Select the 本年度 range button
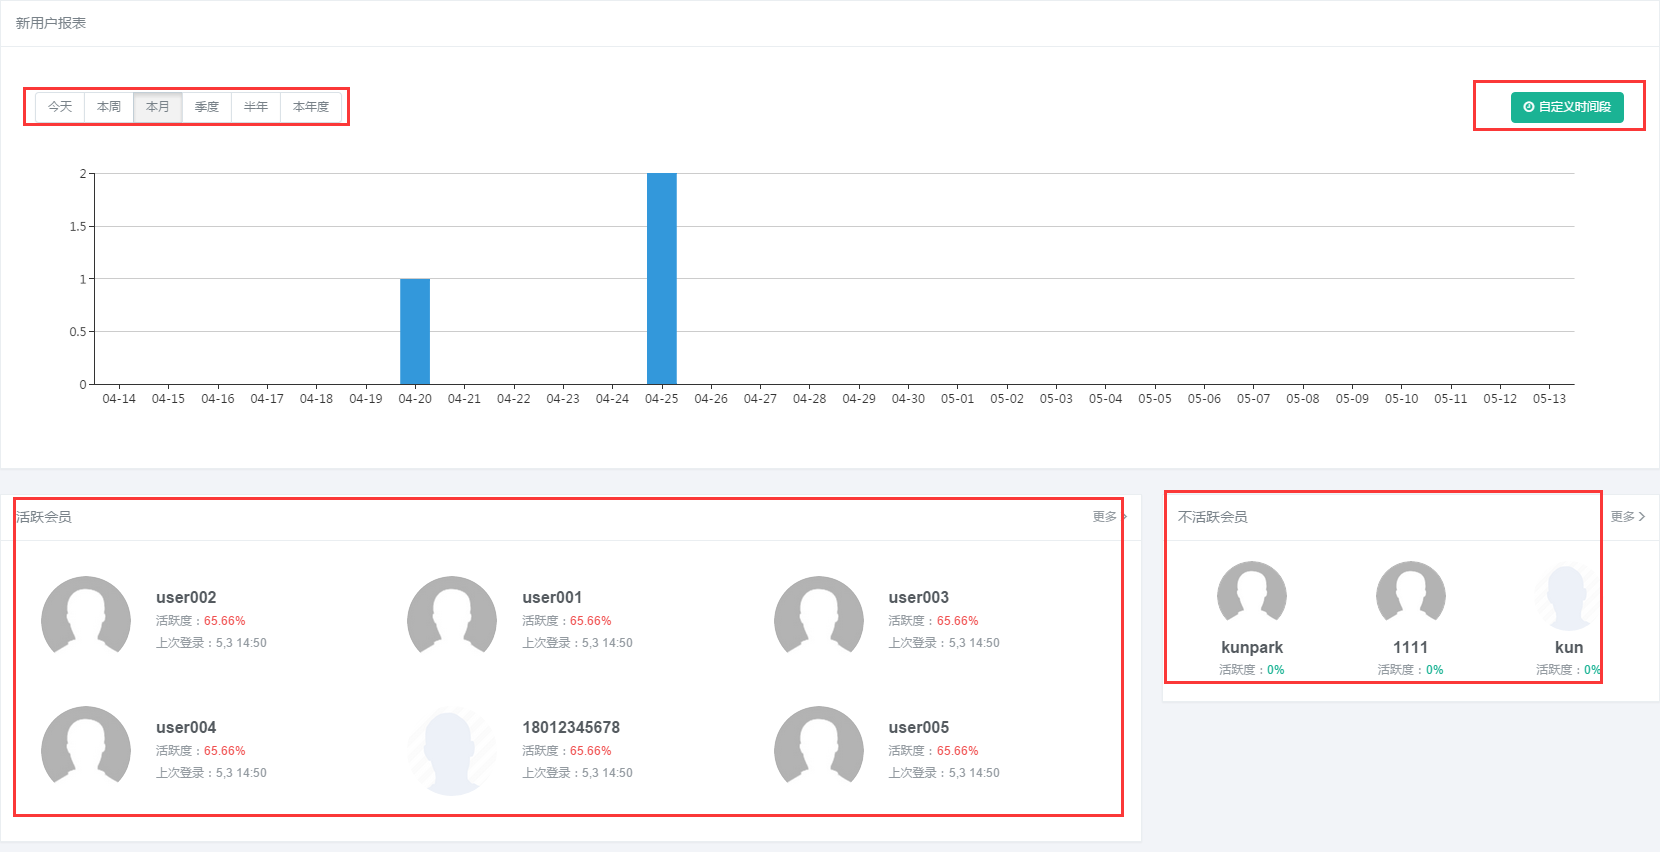Image resolution: width=1660 pixels, height=852 pixels. coord(311,107)
